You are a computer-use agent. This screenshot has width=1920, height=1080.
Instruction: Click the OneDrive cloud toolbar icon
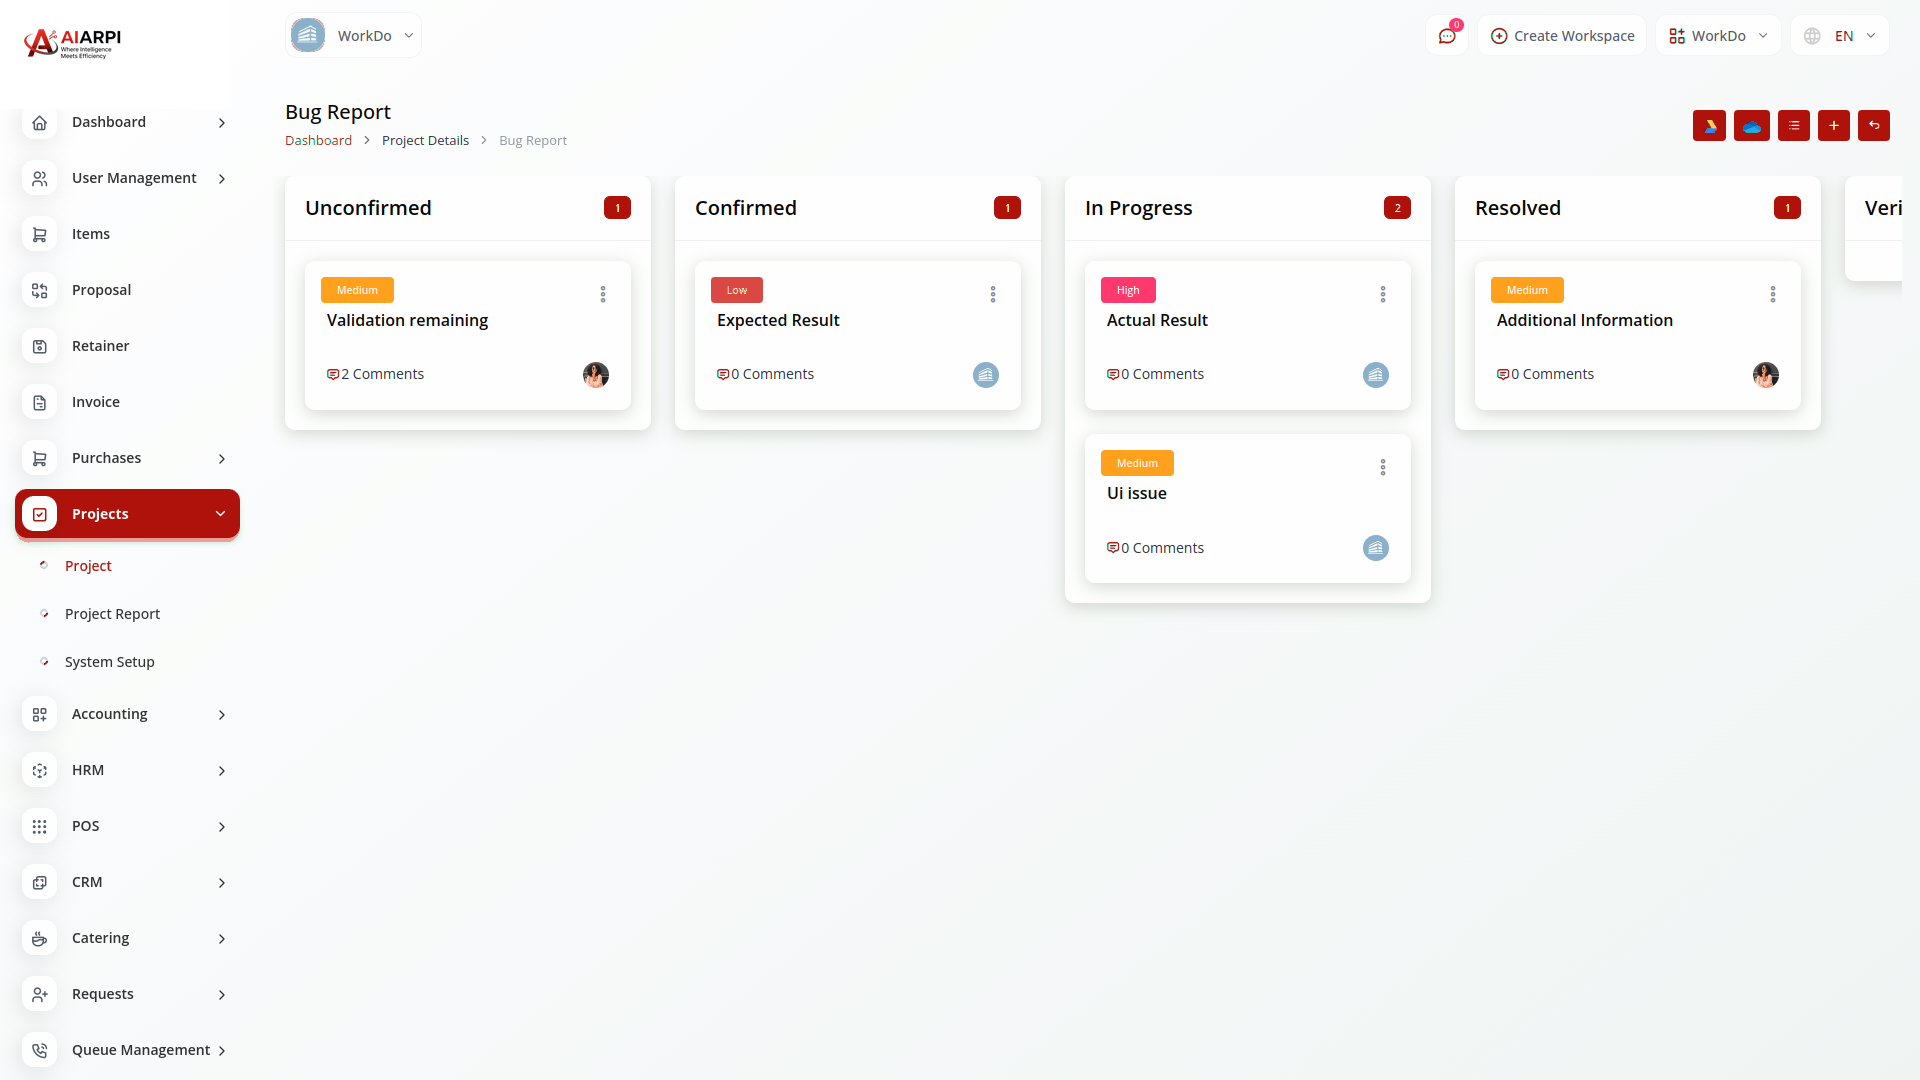[x=1751, y=126]
